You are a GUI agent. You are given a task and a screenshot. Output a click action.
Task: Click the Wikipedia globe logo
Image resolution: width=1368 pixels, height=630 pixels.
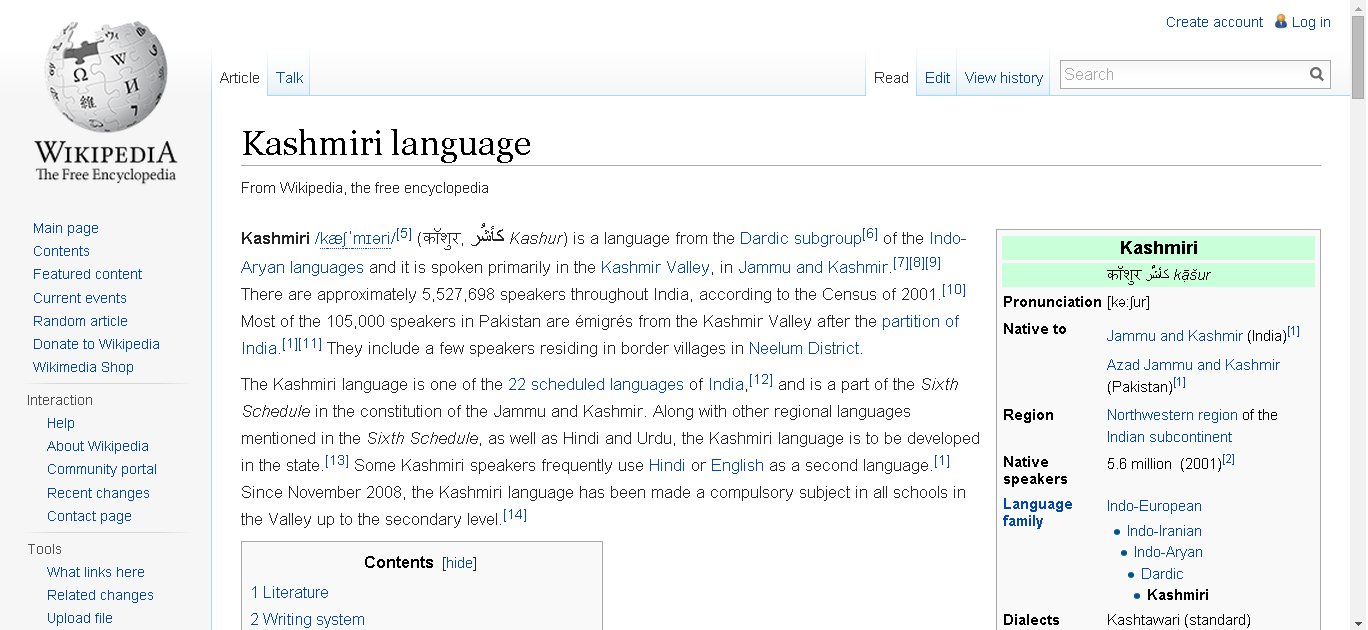[x=106, y=102]
